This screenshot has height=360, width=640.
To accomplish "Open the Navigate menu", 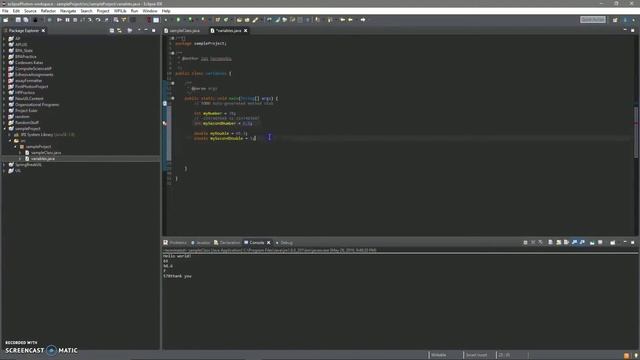I will click(68, 11).
